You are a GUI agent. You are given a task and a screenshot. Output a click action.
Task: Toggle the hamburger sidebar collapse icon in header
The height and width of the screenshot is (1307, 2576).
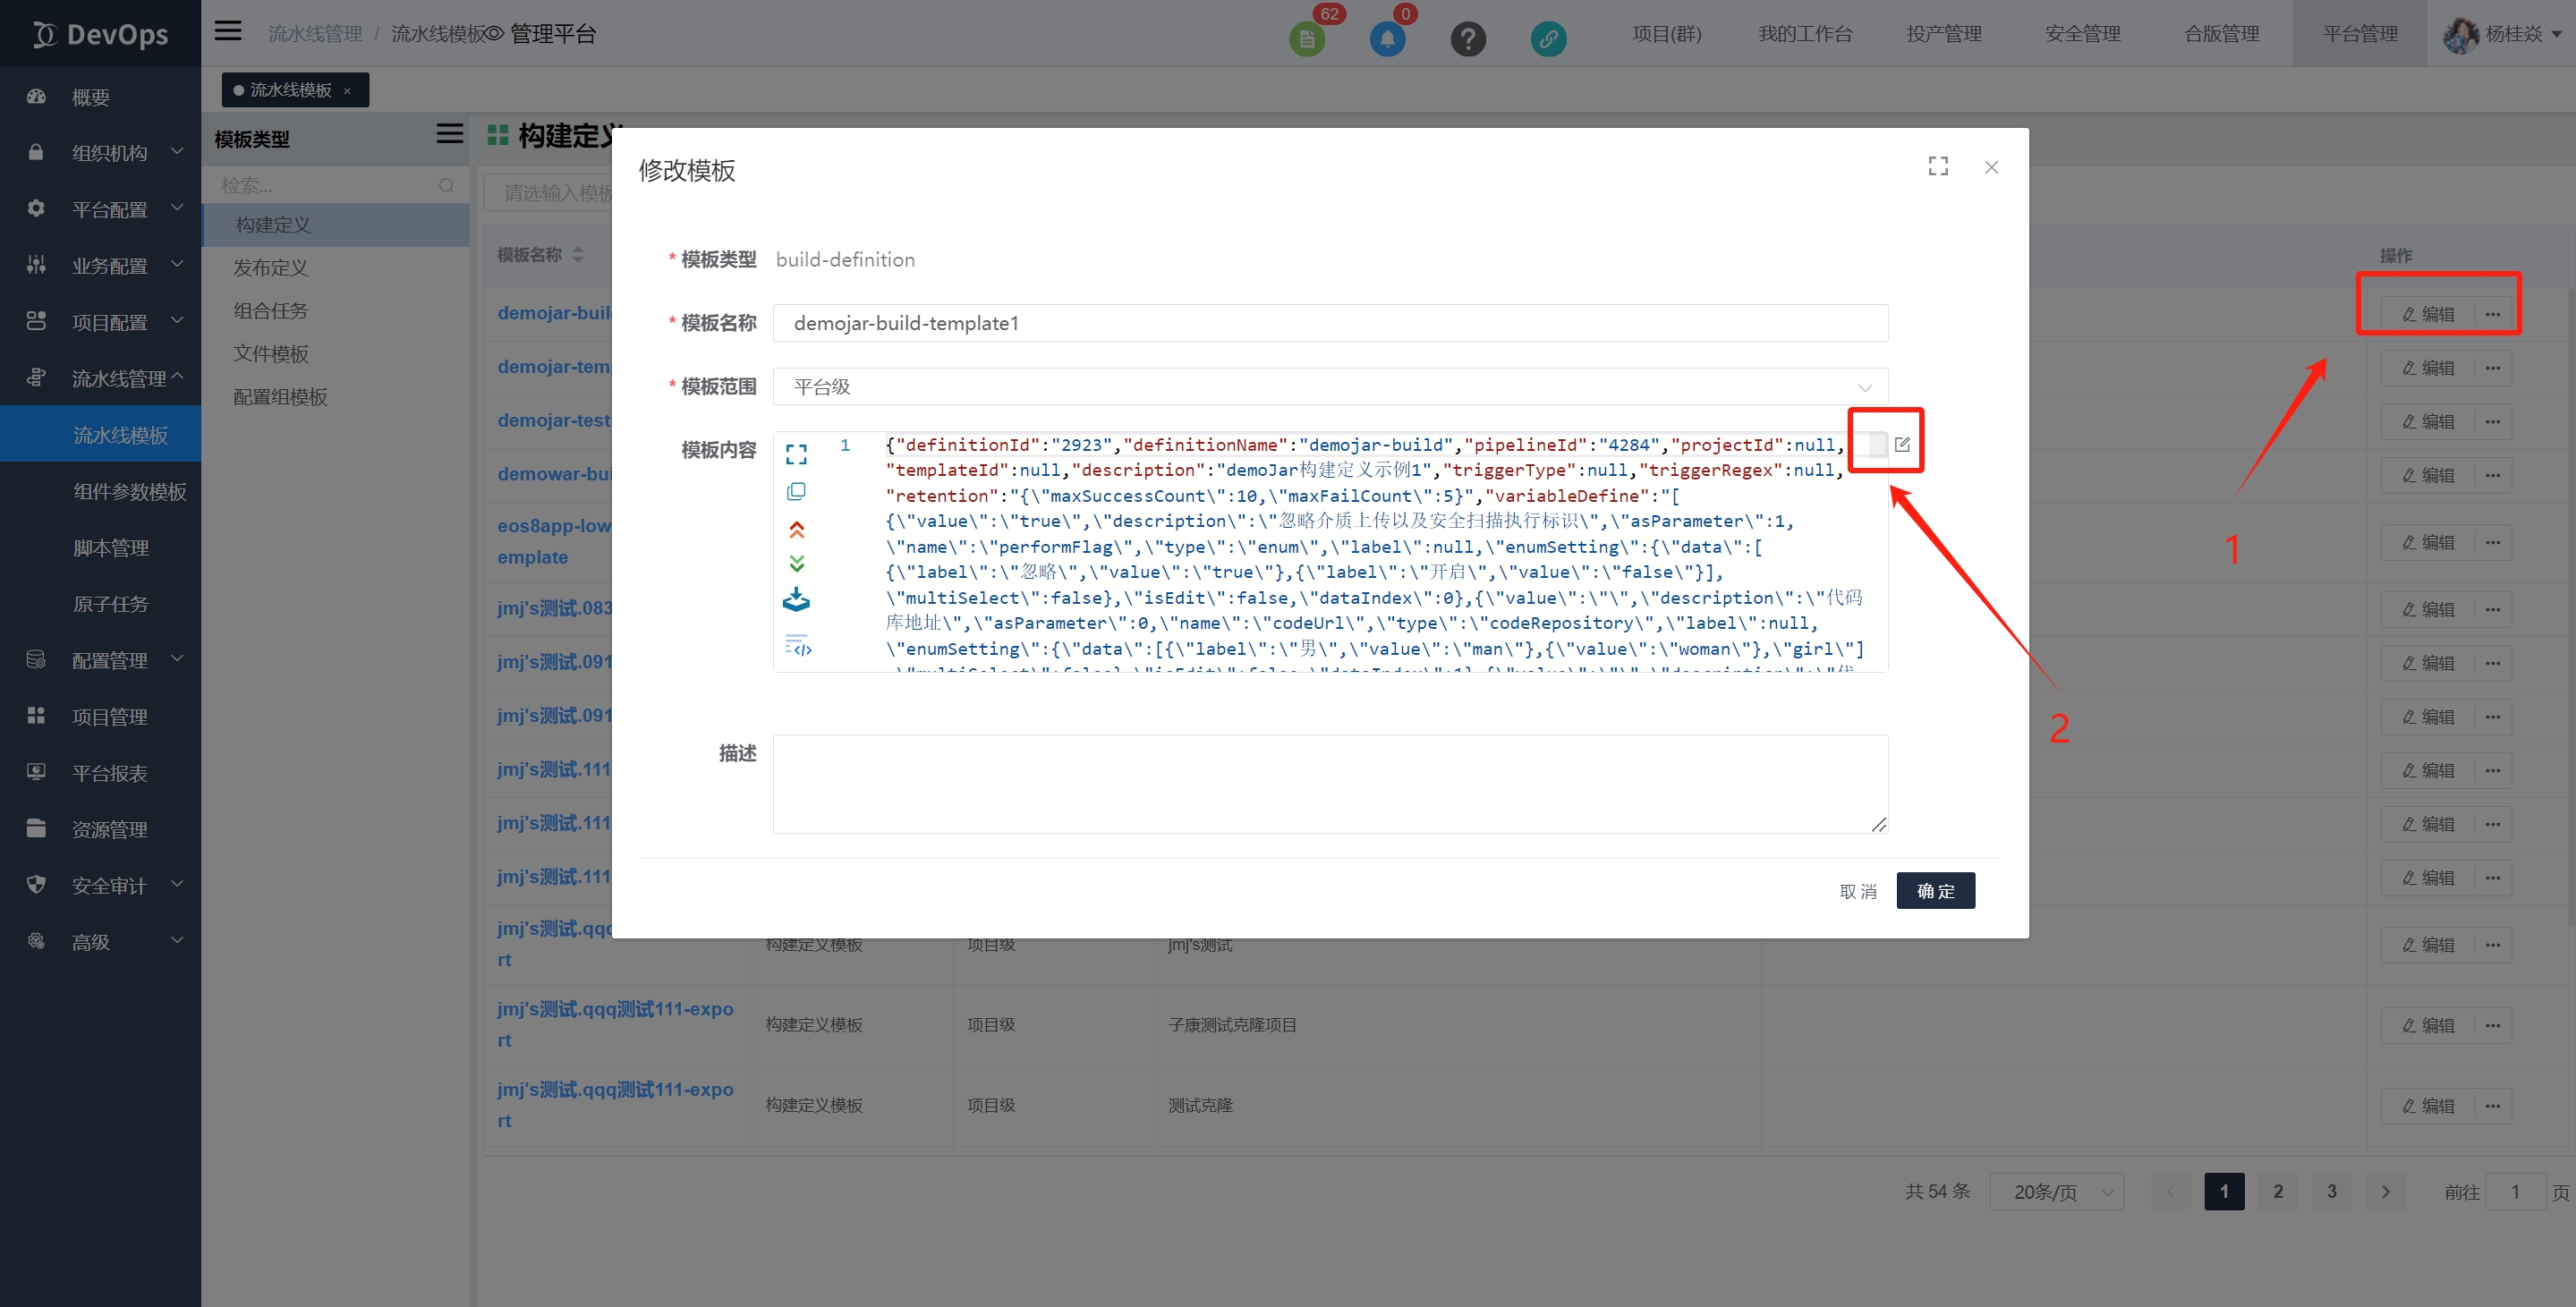[x=228, y=31]
